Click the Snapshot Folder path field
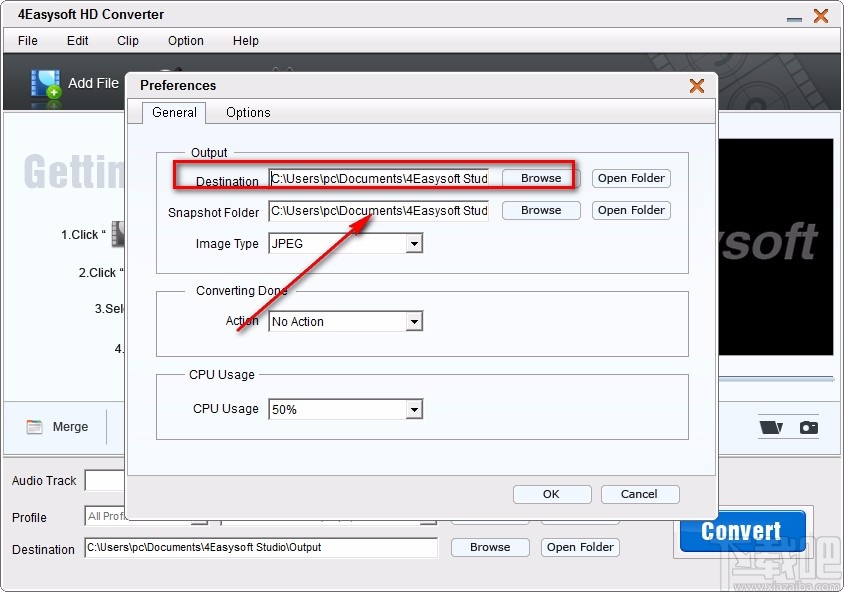Image resolution: width=844 pixels, height=592 pixels. (x=379, y=211)
